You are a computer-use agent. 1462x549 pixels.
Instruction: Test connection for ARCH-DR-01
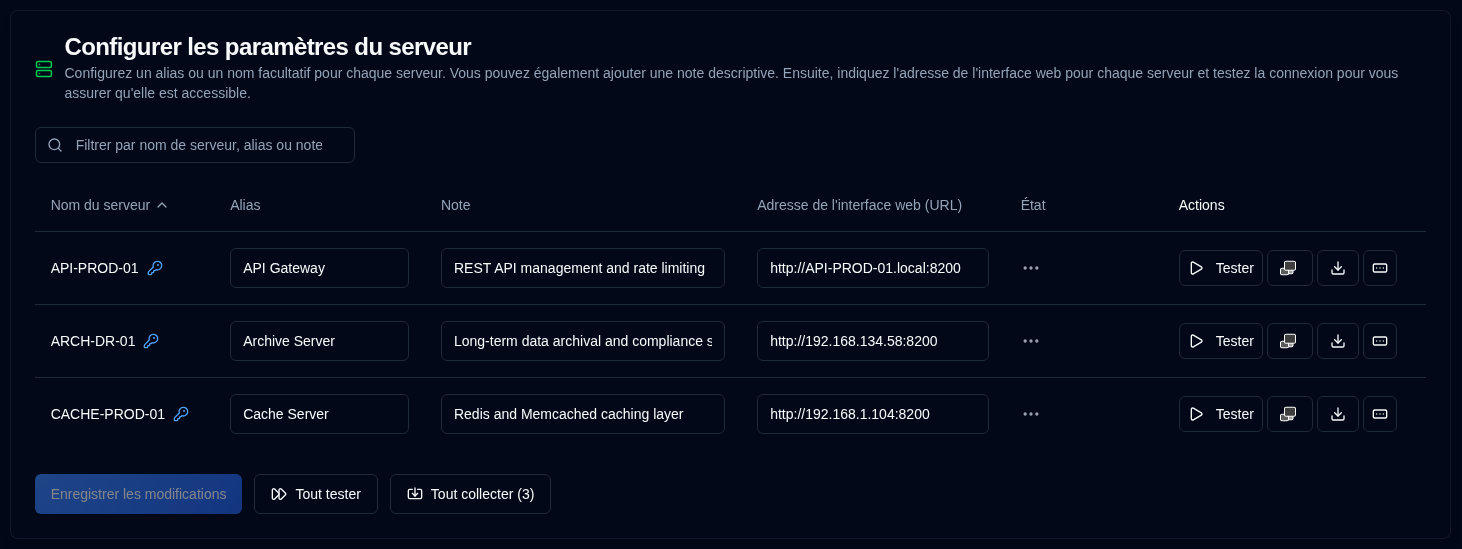pos(1221,341)
